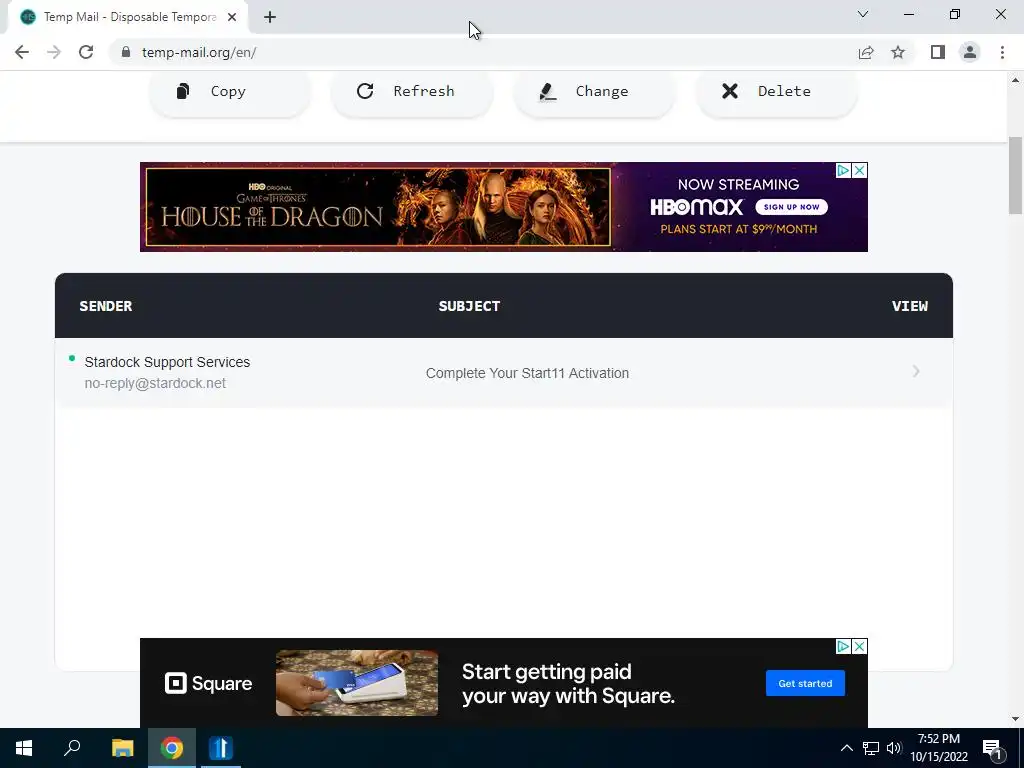Reload the page with browser reload icon

[86, 52]
